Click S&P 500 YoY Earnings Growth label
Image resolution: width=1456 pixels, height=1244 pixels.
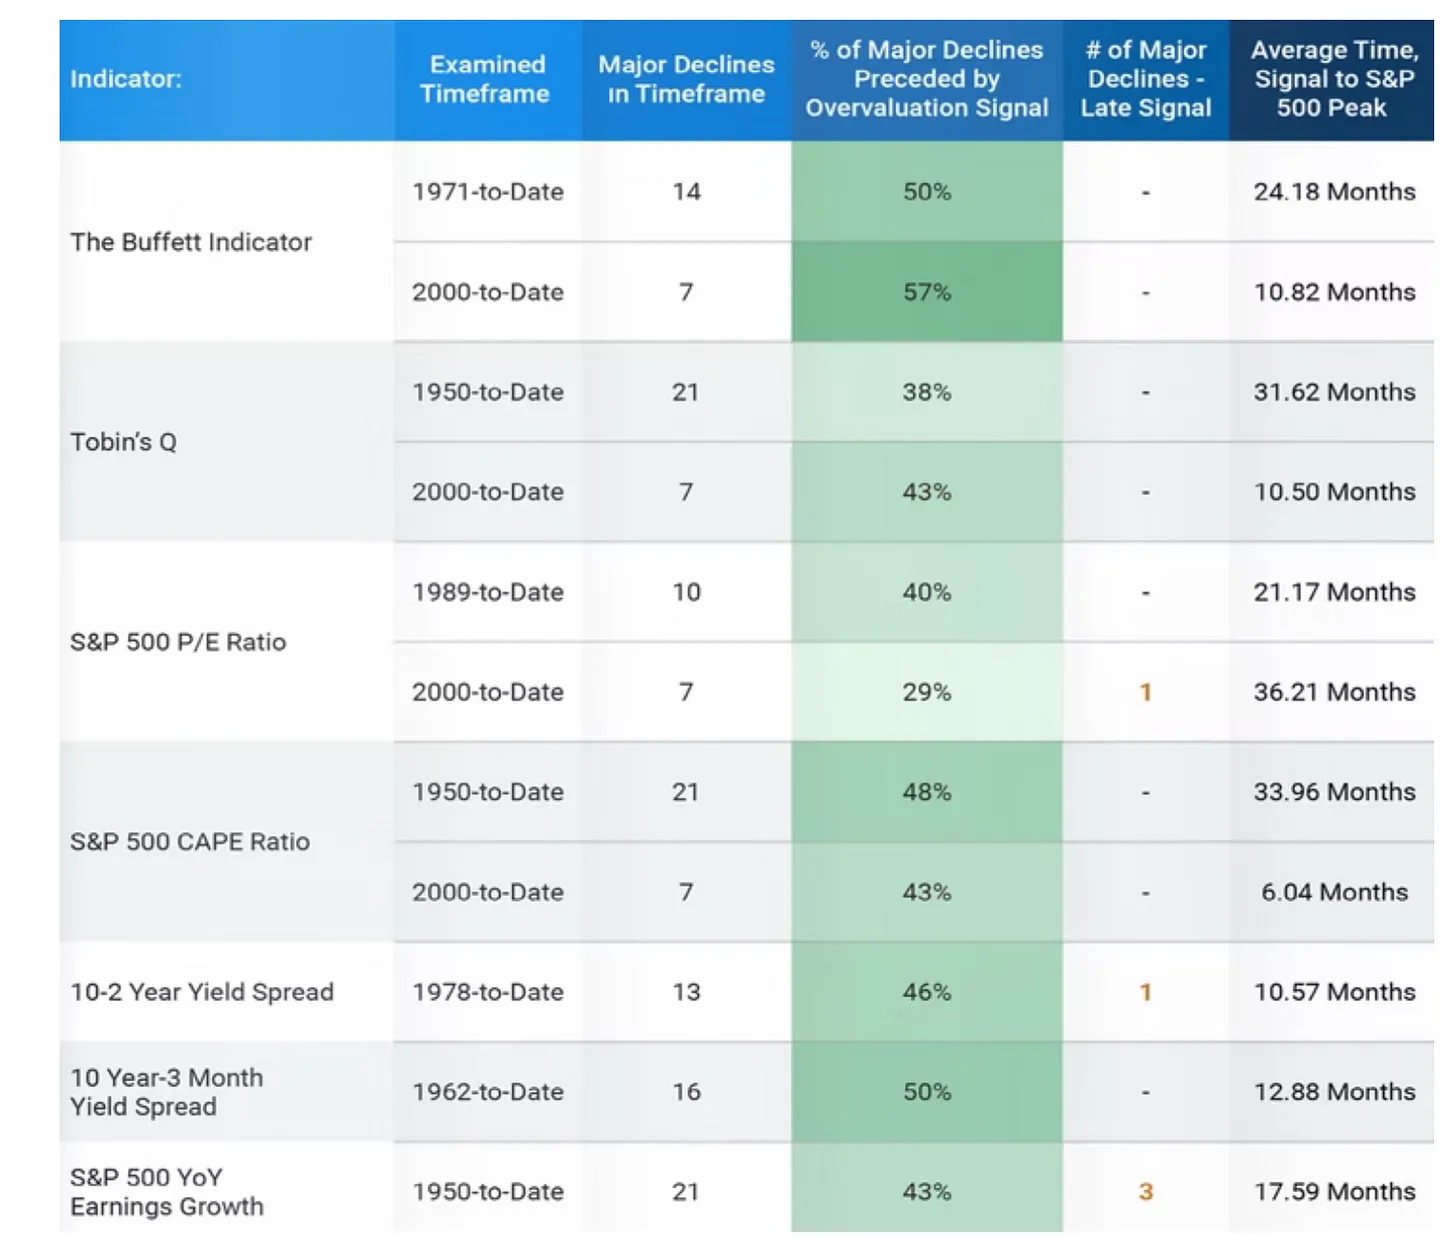(167, 1192)
